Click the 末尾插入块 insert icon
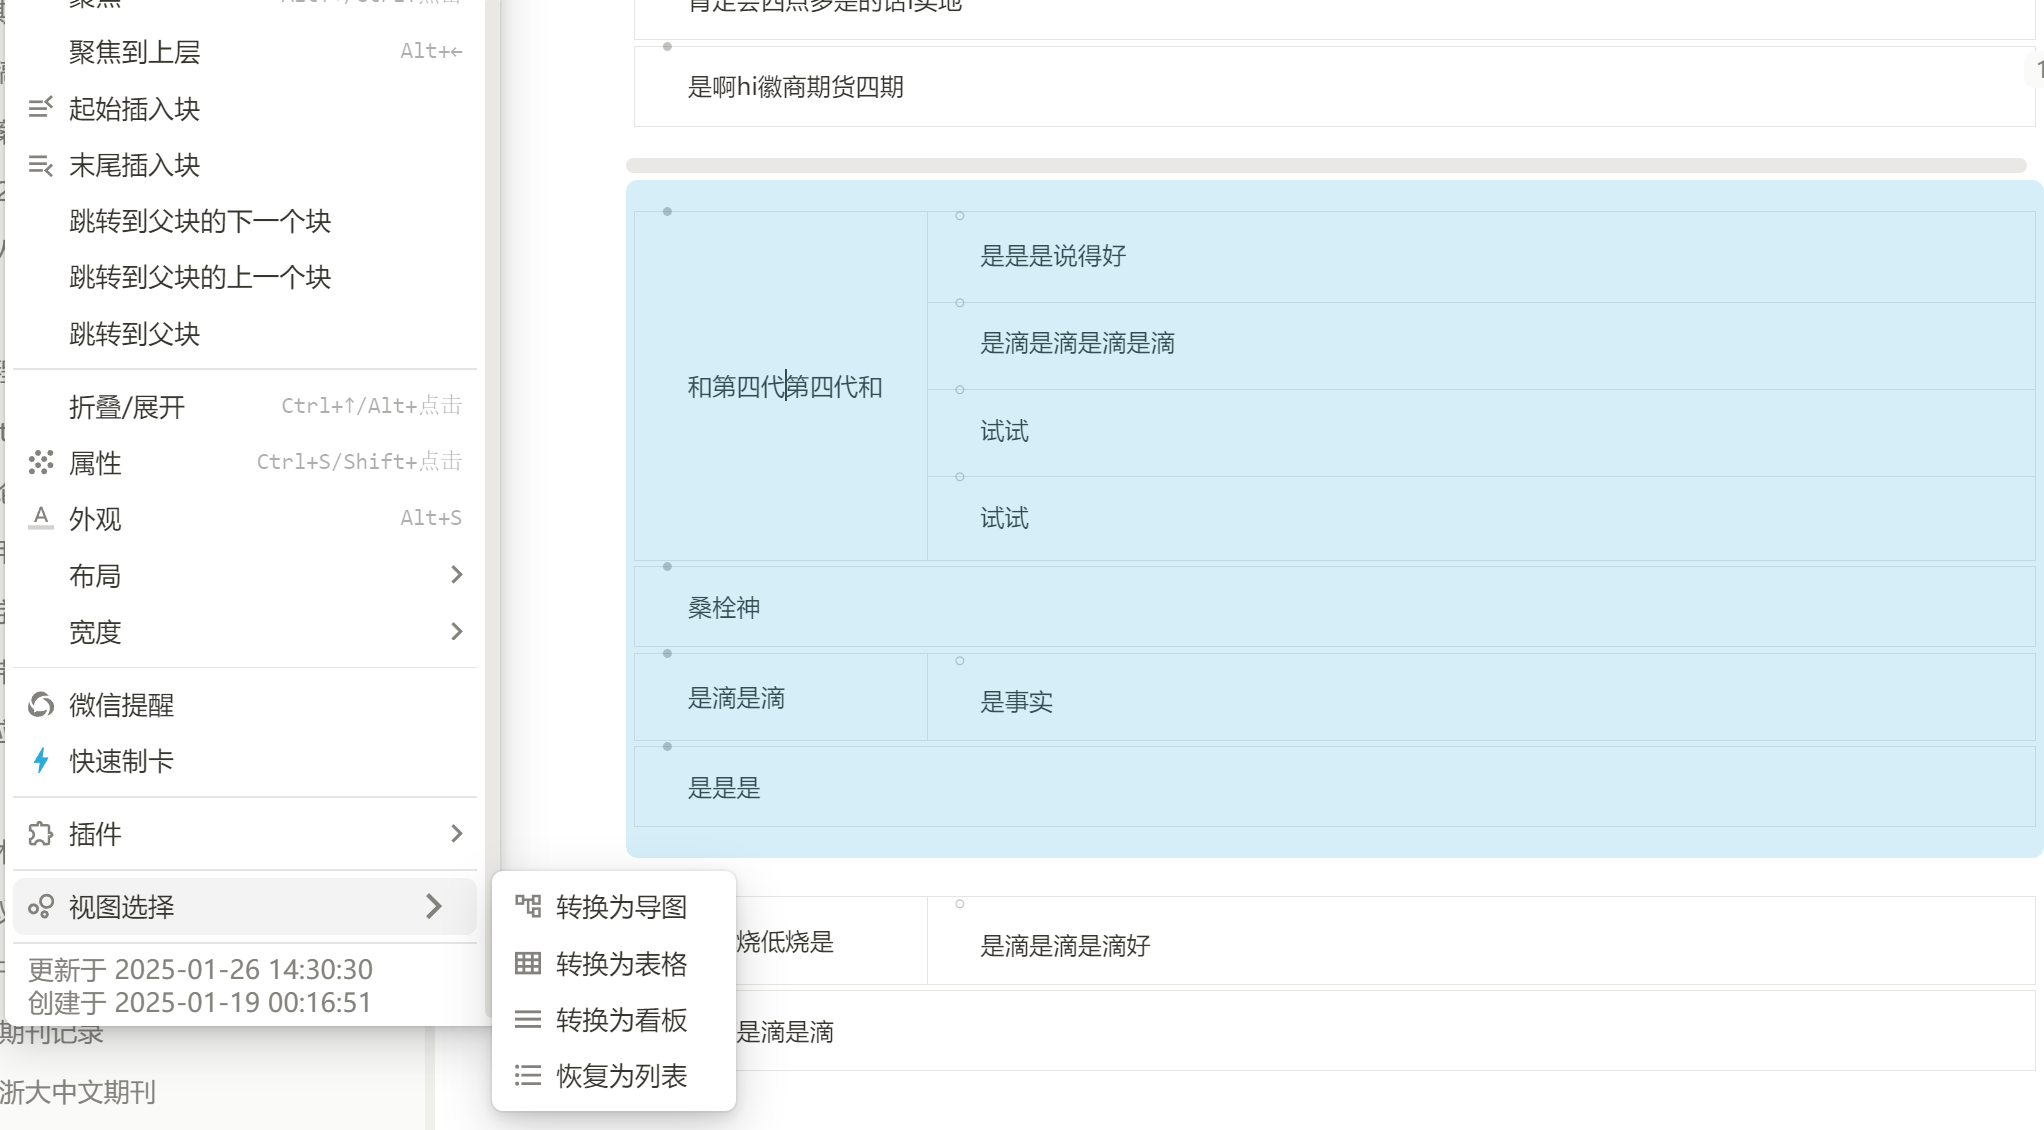The image size is (2044, 1130). click(x=40, y=165)
